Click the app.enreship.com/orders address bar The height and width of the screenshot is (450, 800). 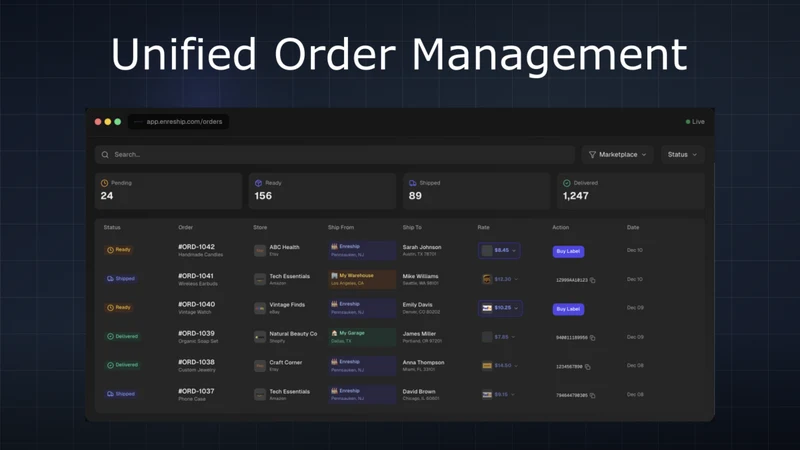(x=179, y=121)
